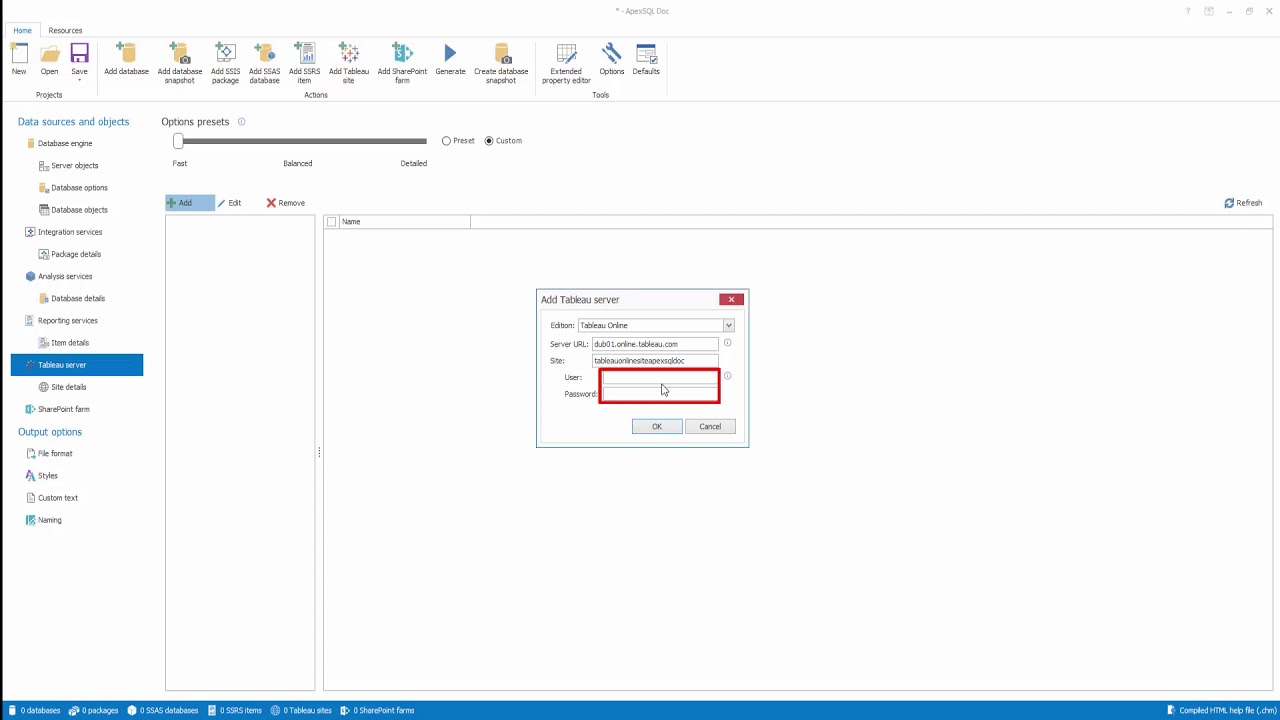The width and height of the screenshot is (1280, 720).
Task: Click info icon next to User field
Action: coord(727,376)
